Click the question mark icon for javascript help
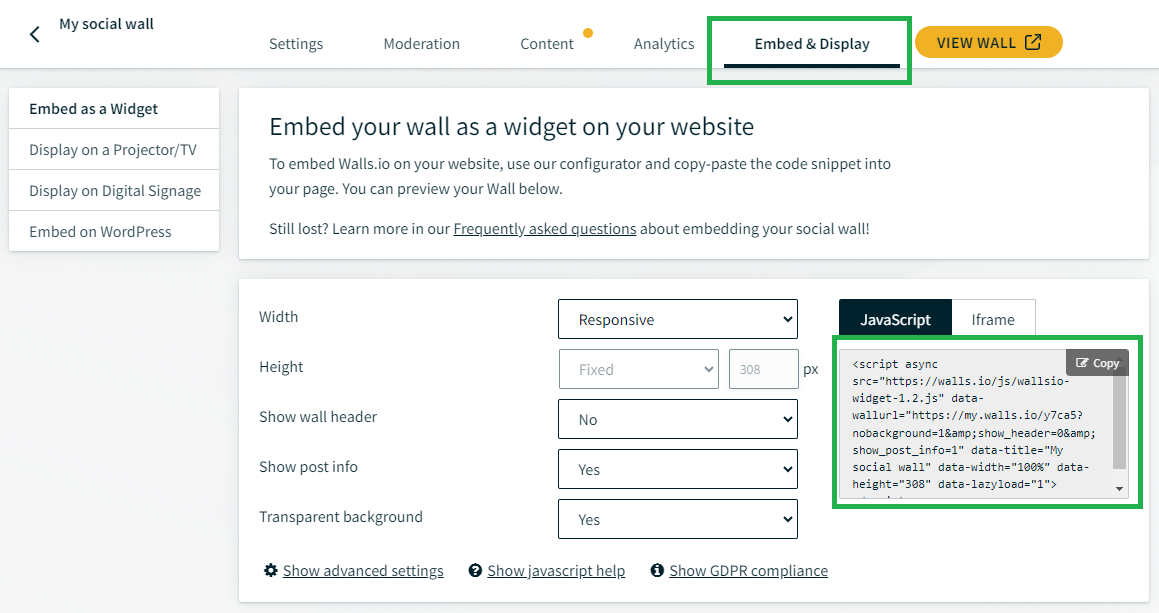 click(475, 570)
